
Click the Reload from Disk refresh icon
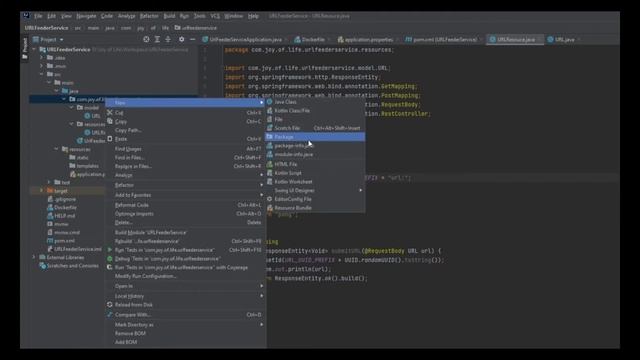[x=110, y=304]
